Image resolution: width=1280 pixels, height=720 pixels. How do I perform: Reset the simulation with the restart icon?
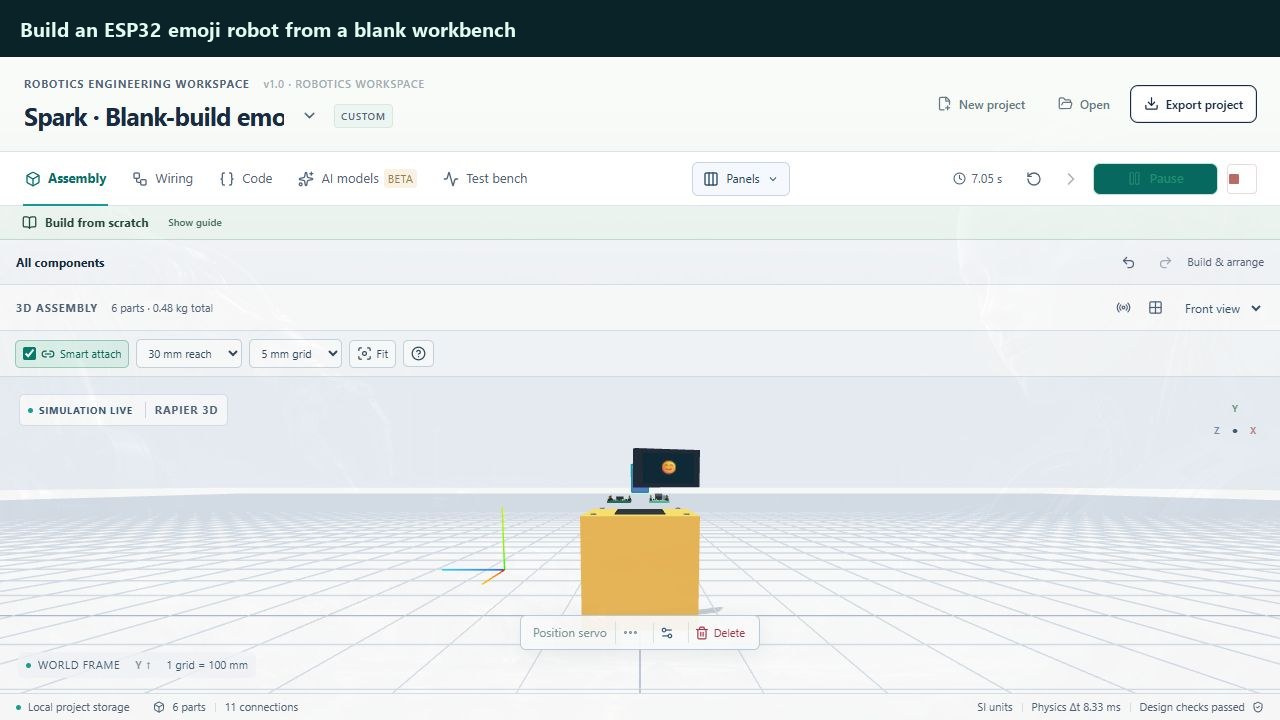(x=1034, y=179)
